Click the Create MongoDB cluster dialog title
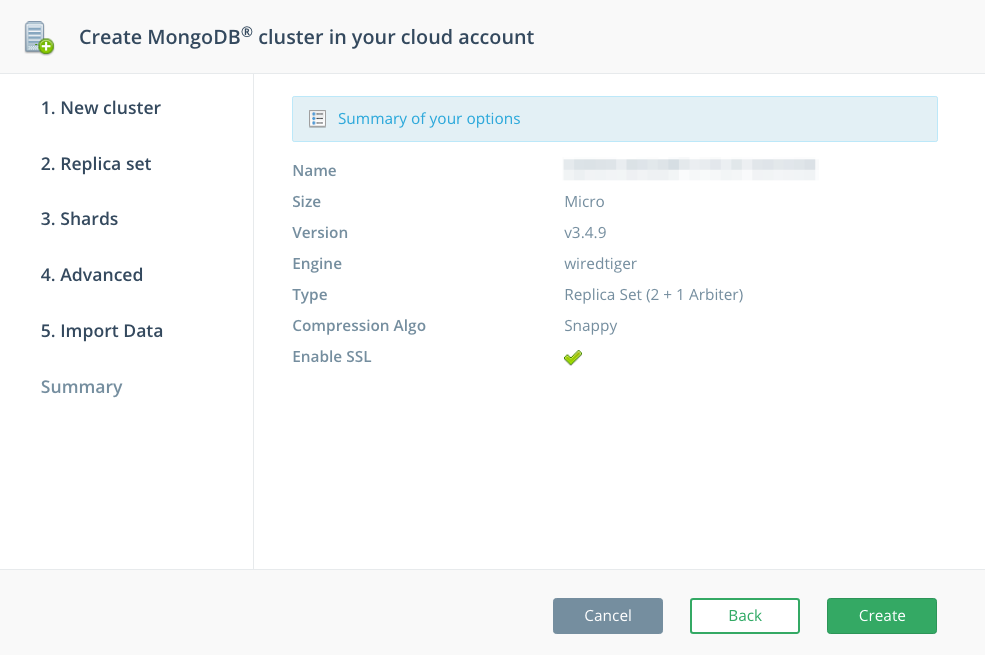This screenshot has height=655, width=985. click(307, 37)
